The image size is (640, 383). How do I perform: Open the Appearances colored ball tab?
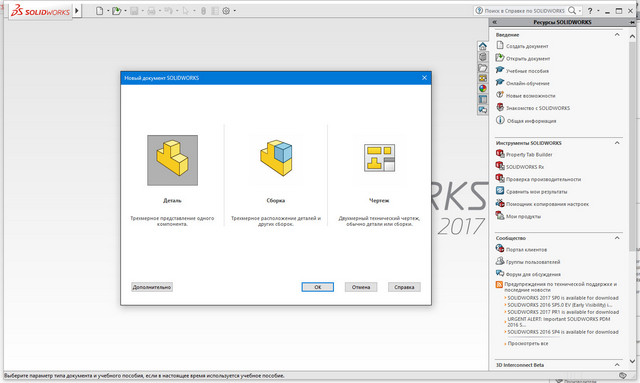[x=482, y=88]
